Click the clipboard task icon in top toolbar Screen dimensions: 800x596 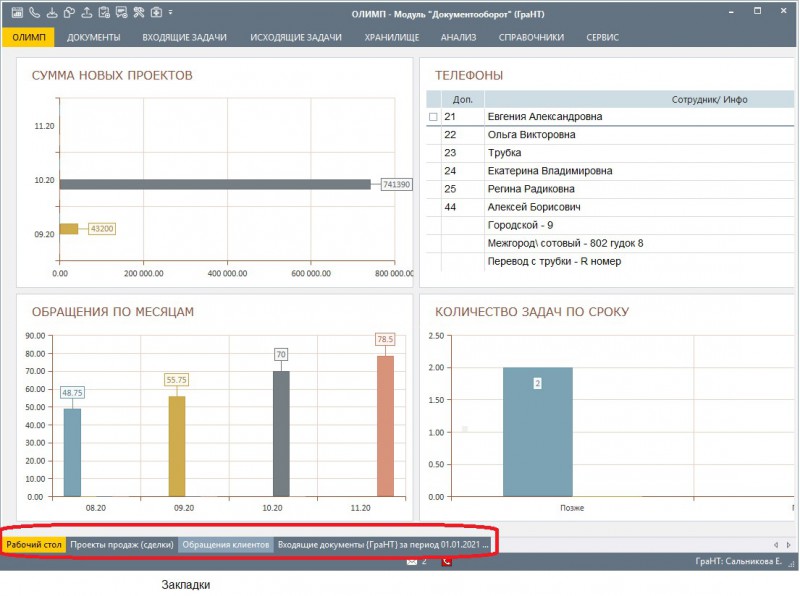click(x=103, y=13)
